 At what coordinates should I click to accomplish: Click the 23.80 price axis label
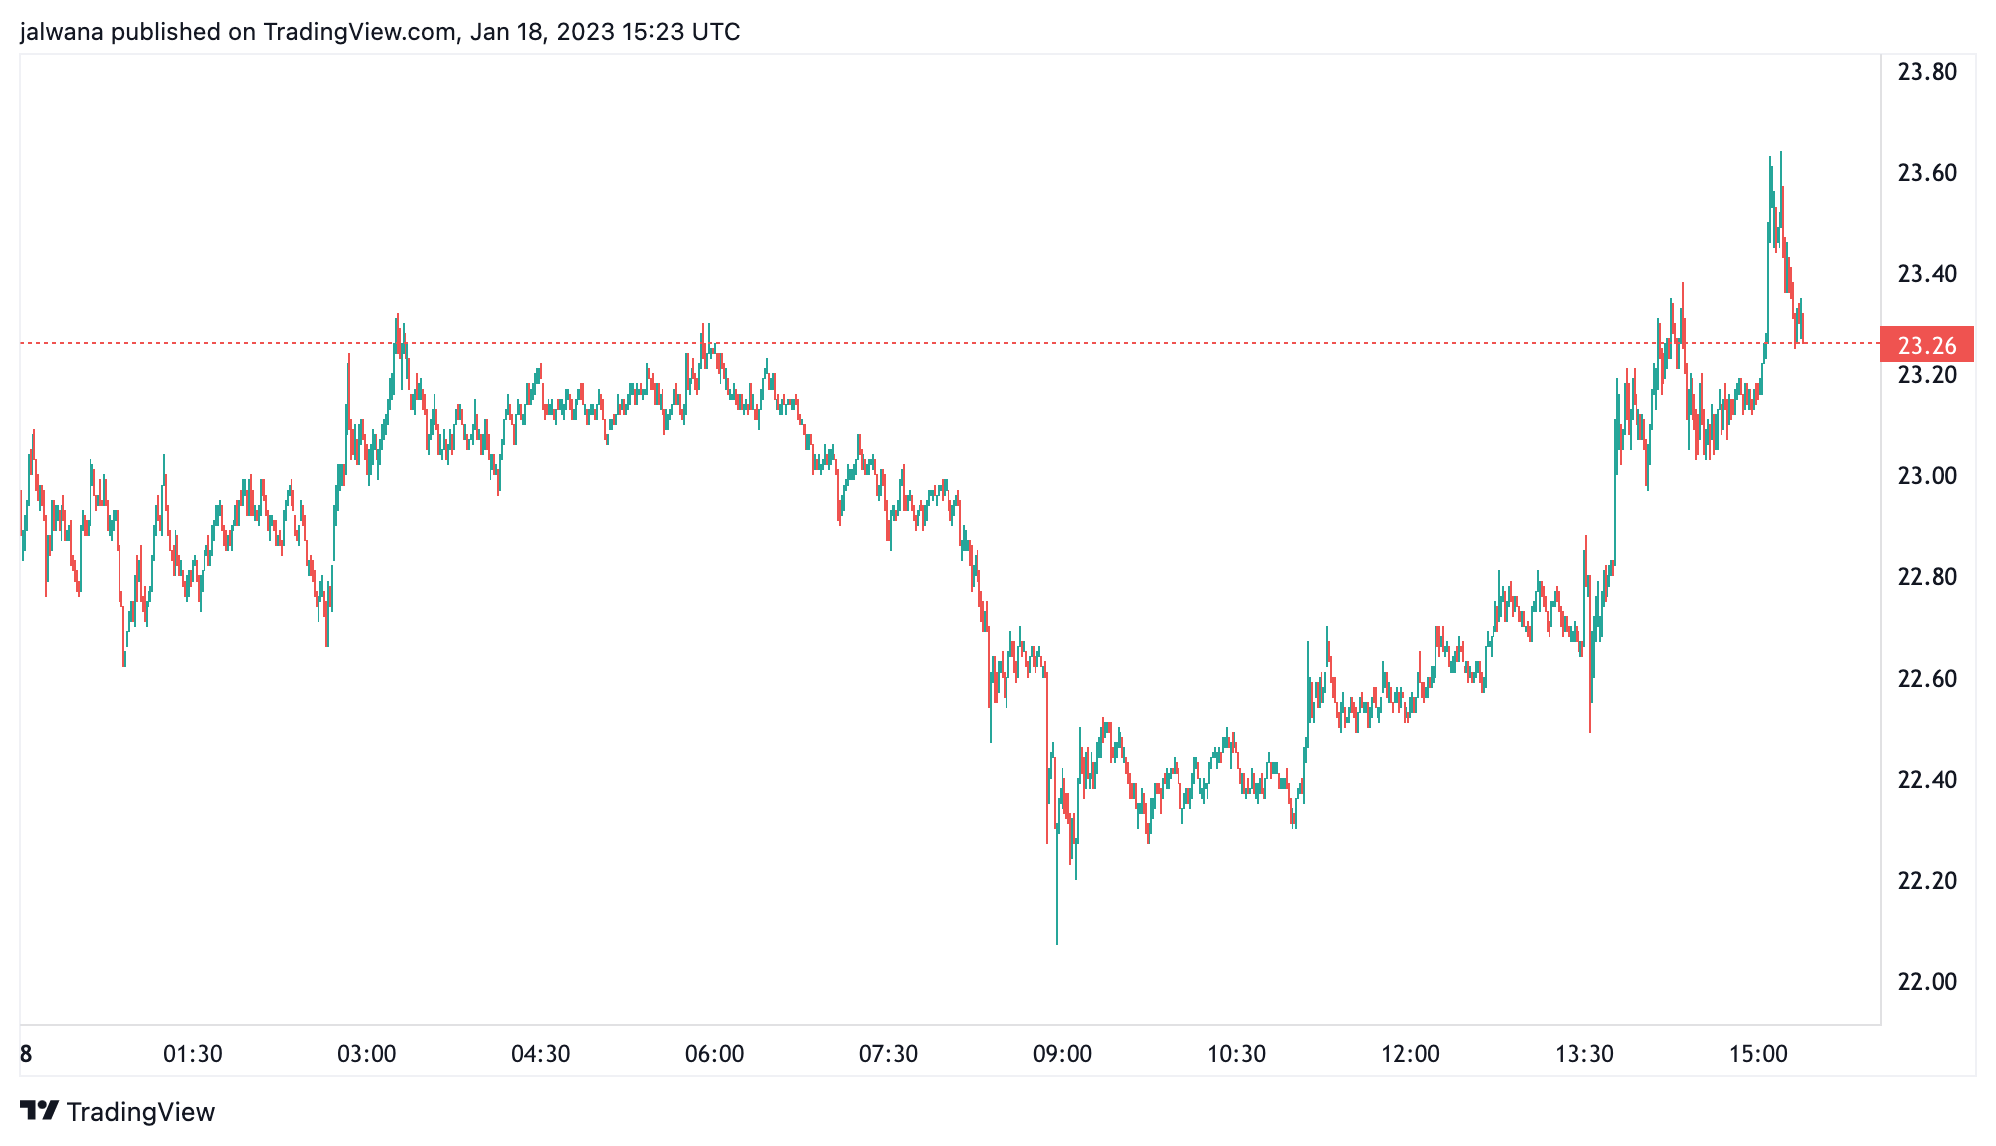(1926, 72)
